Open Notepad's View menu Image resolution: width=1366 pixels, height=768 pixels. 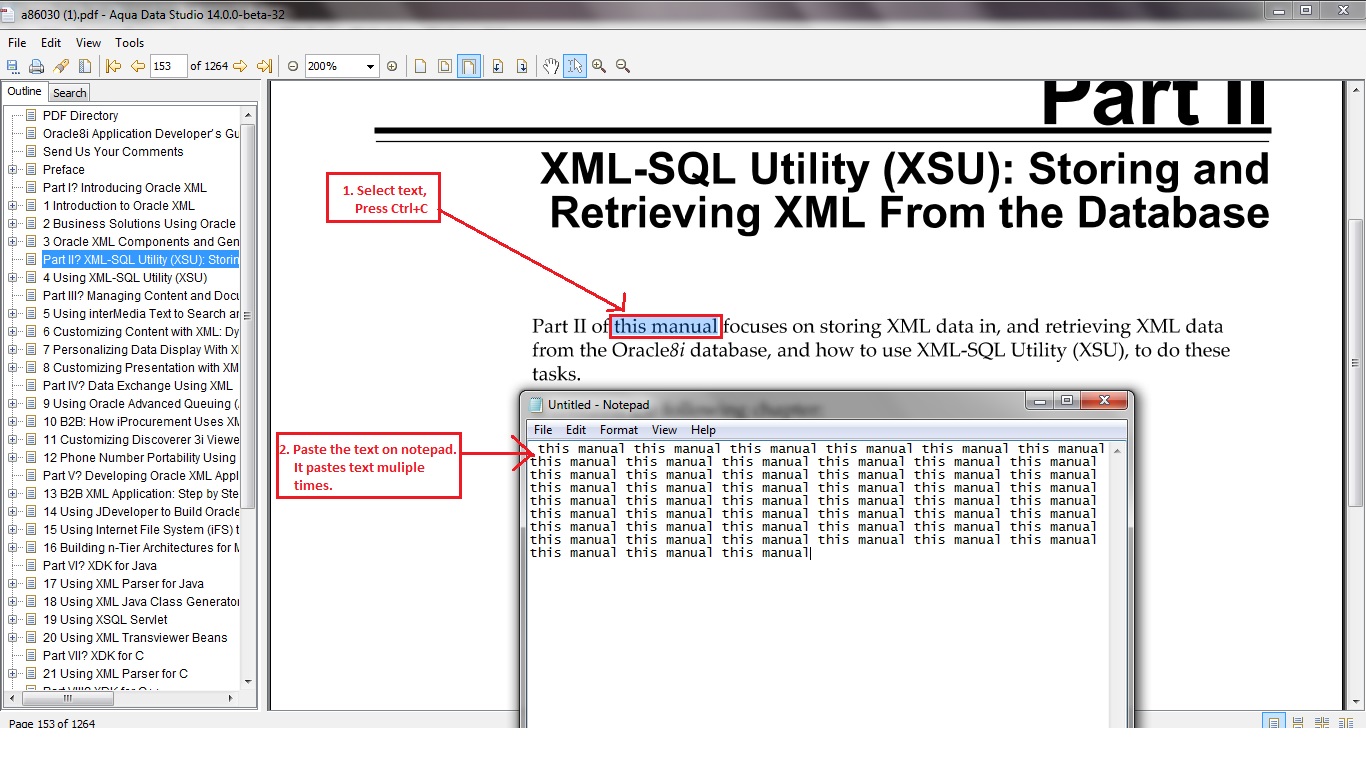tap(664, 430)
